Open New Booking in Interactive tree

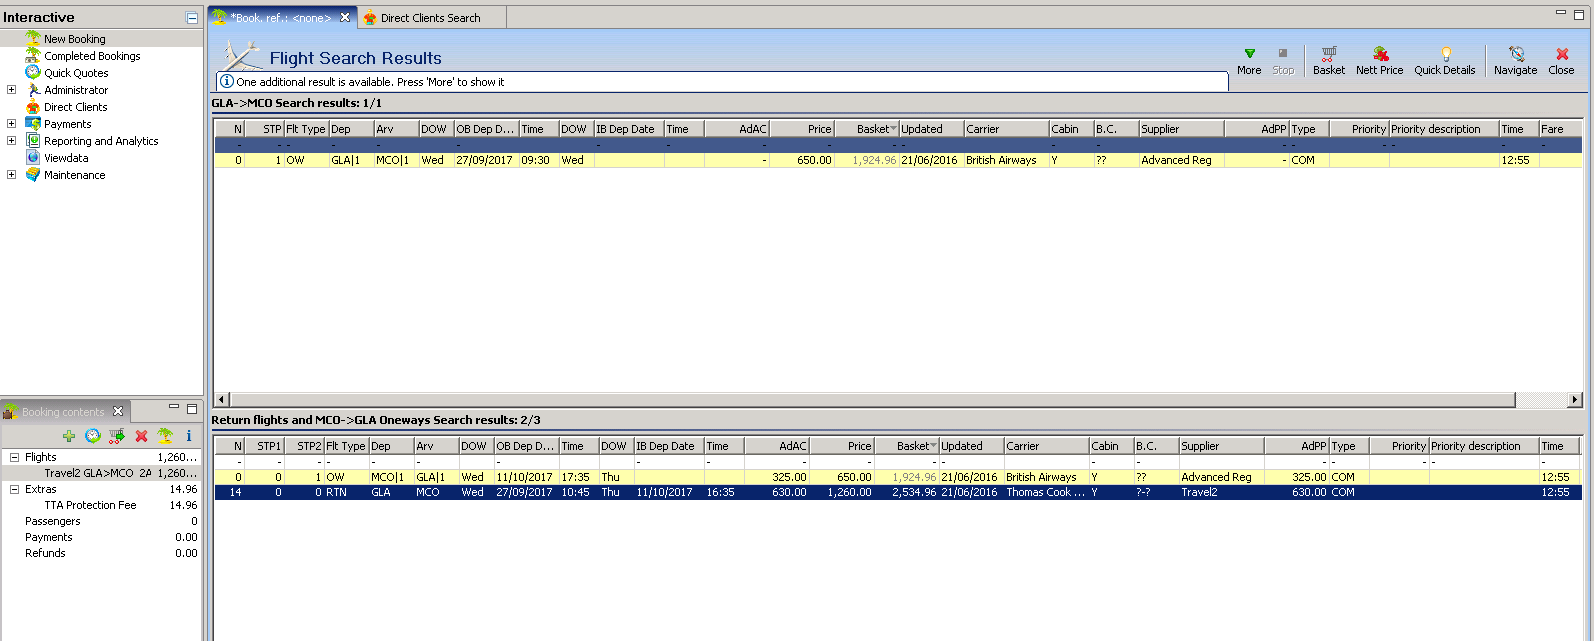coord(74,39)
